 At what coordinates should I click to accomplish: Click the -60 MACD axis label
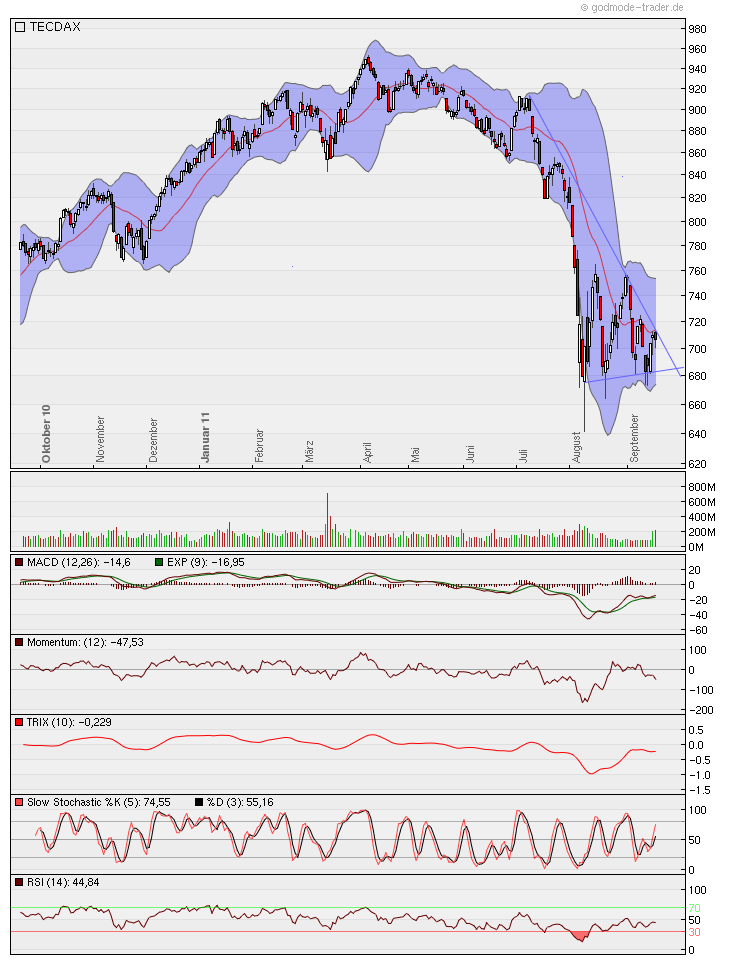pyautogui.click(x=699, y=630)
